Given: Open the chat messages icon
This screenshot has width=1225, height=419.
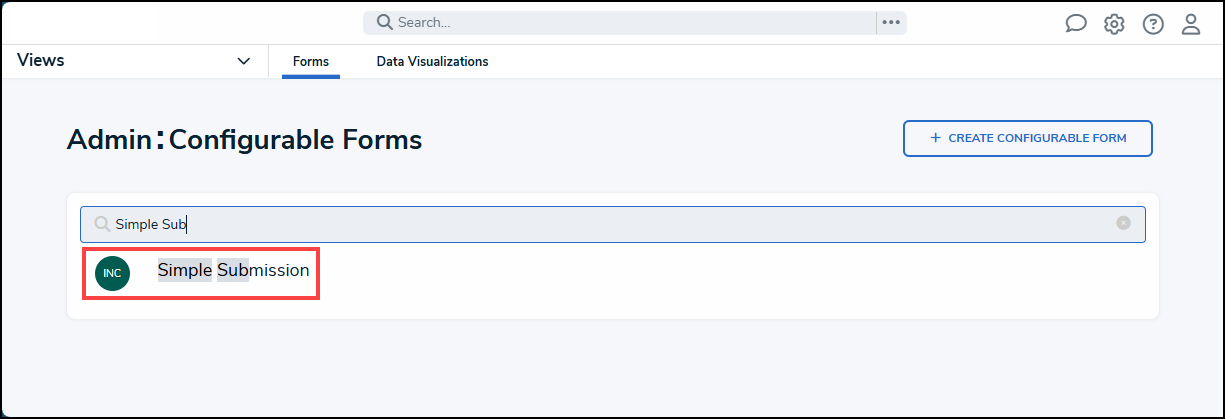Looking at the screenshot, I should pyautogui.click(x=1076, y=24).
